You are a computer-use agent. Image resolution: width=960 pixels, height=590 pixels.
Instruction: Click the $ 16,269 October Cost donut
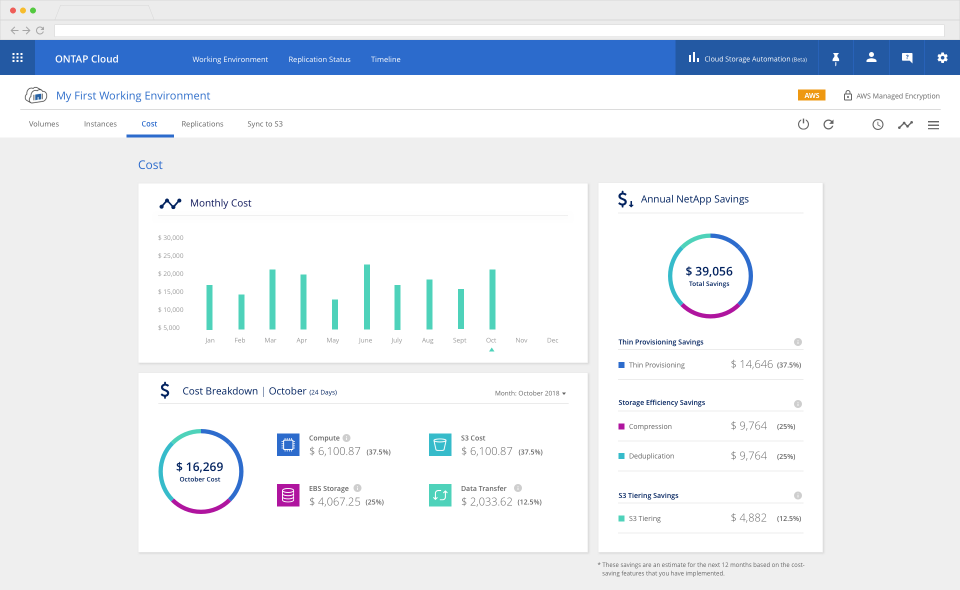pyautogui.click(x=201, y=471)
